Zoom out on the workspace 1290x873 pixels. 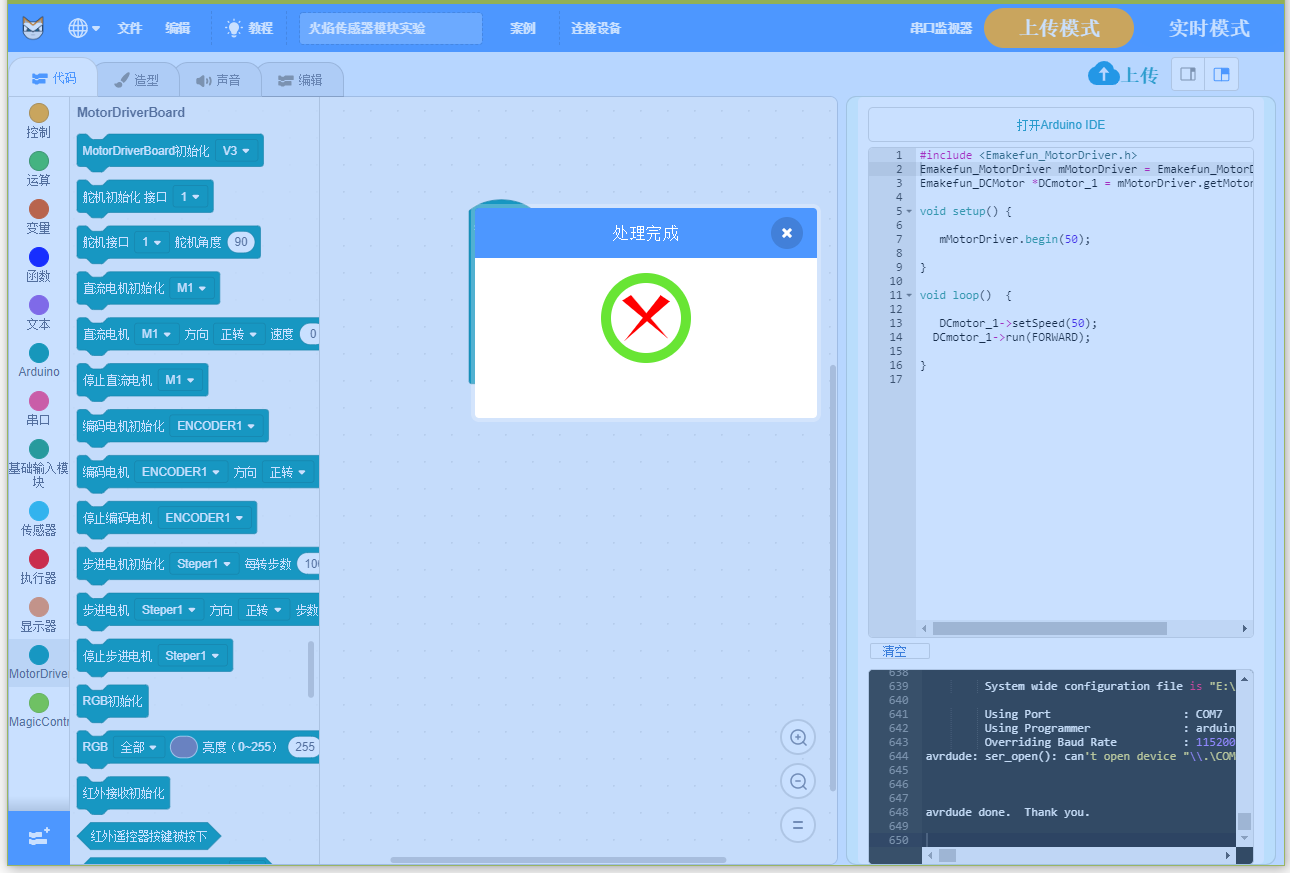pos(798,782)
